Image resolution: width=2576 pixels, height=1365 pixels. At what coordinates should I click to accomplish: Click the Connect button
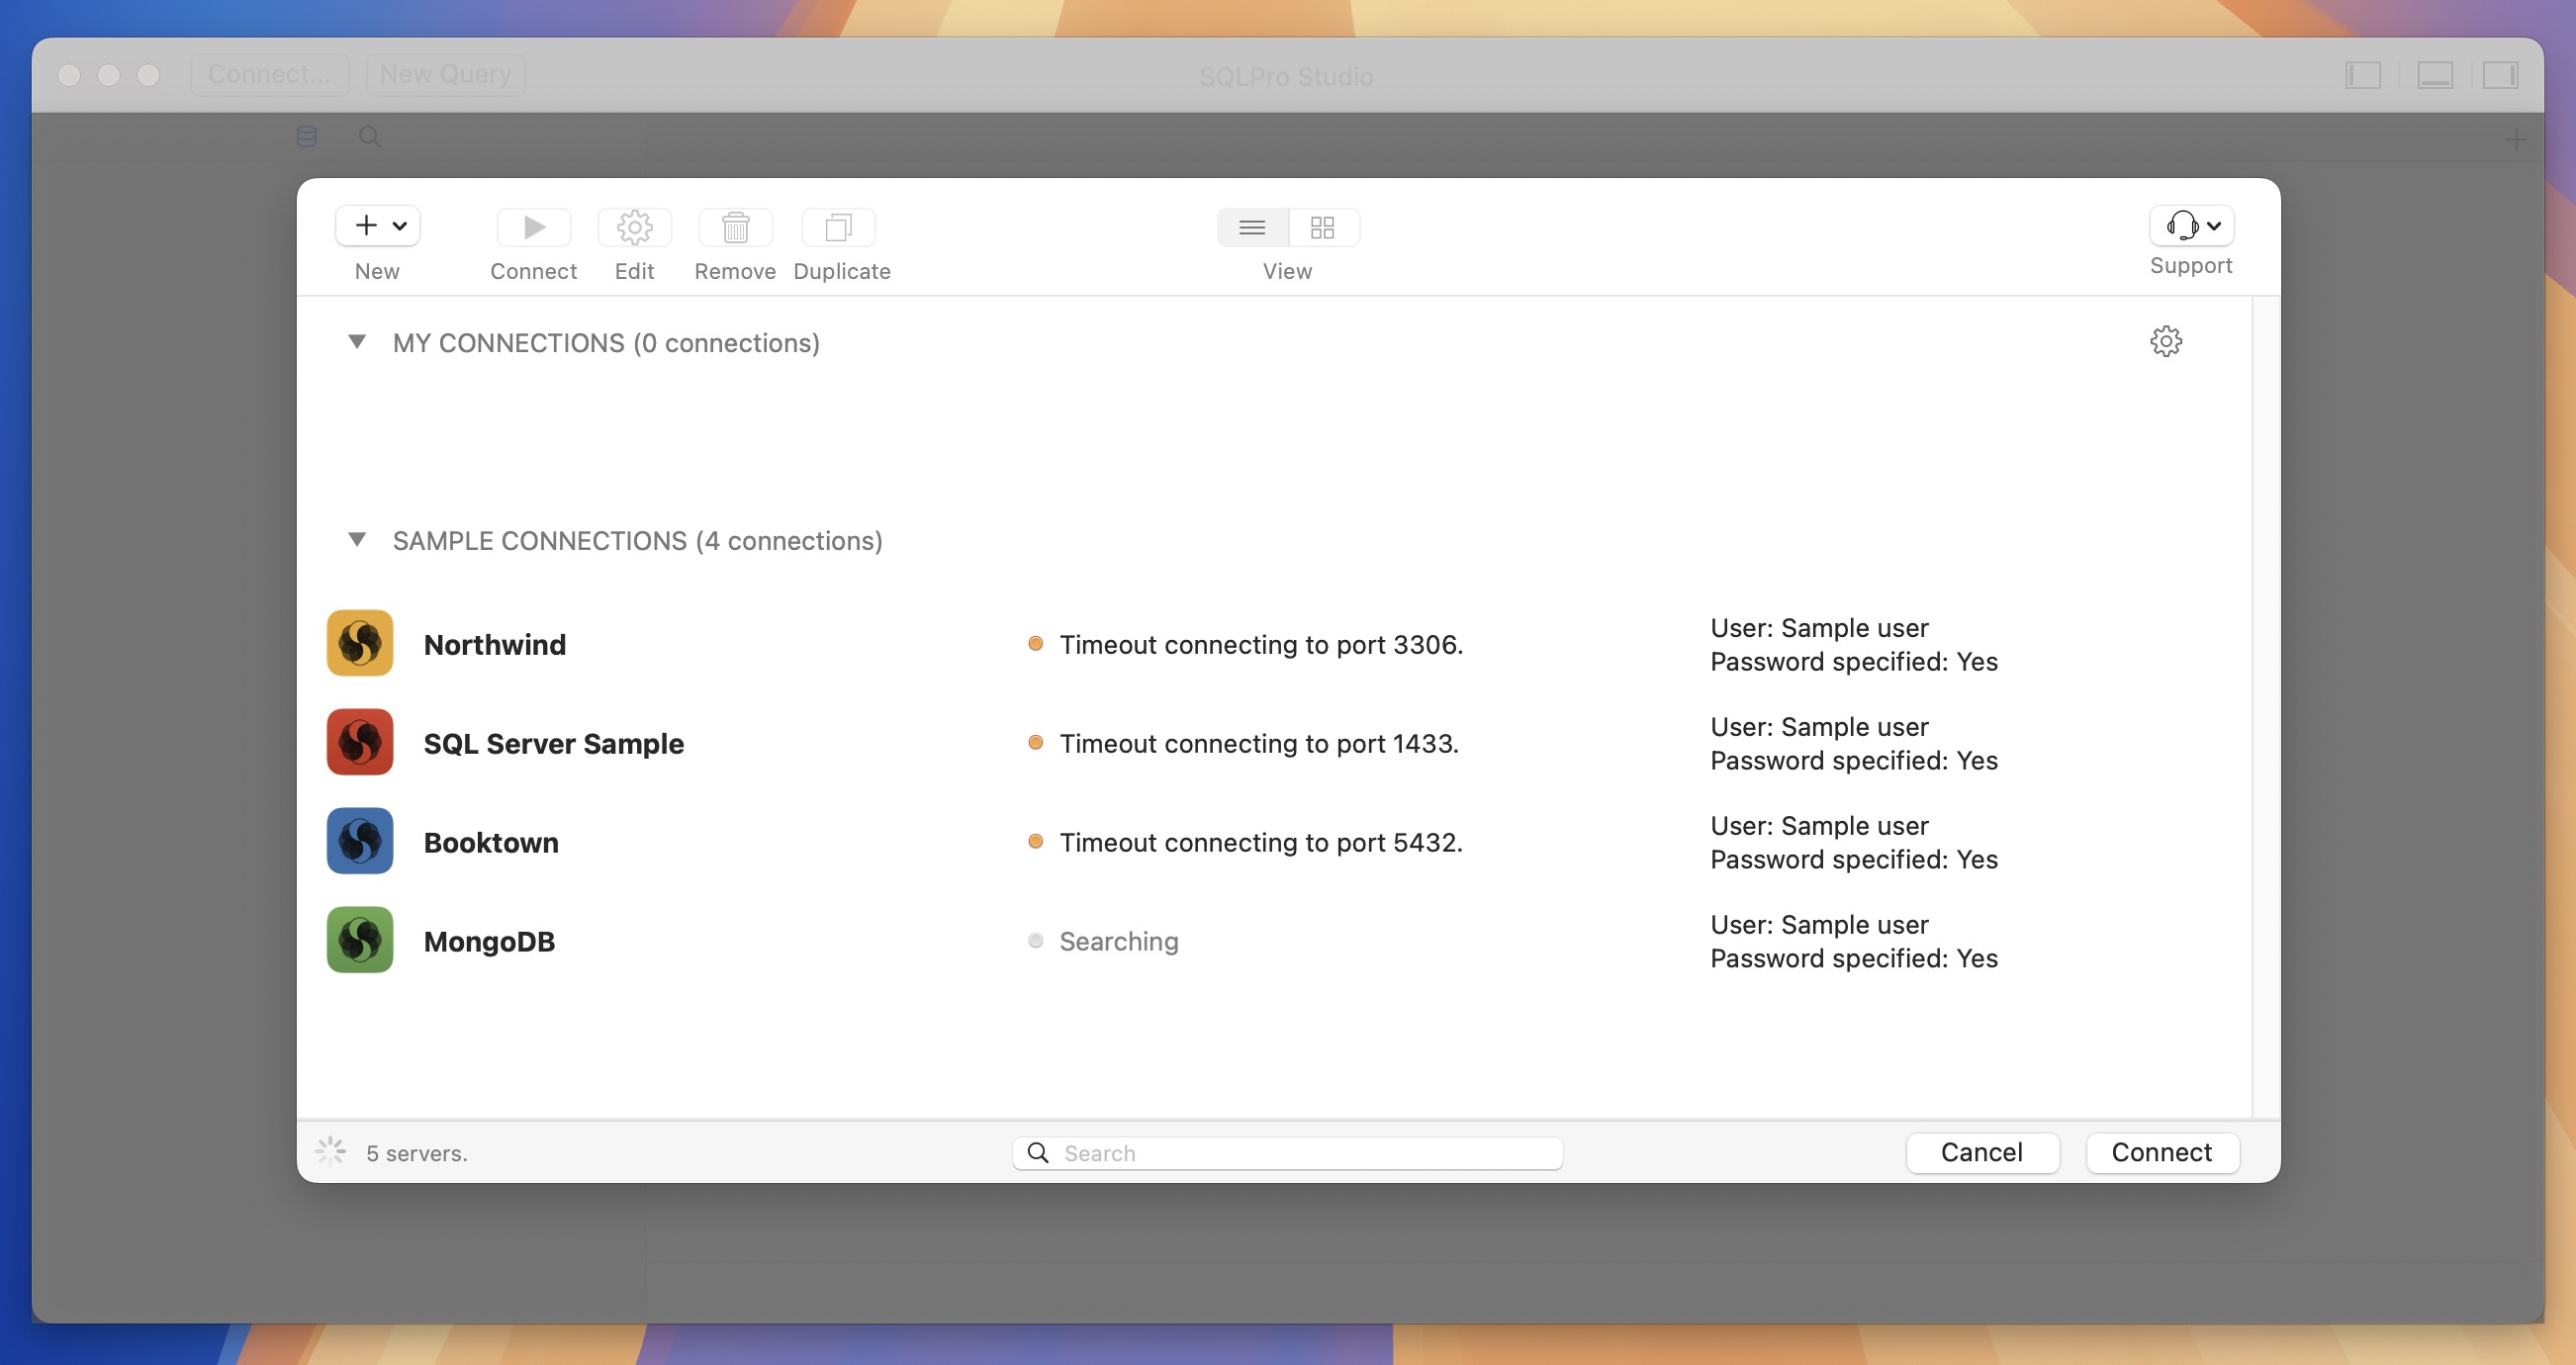[2162, 1152]
